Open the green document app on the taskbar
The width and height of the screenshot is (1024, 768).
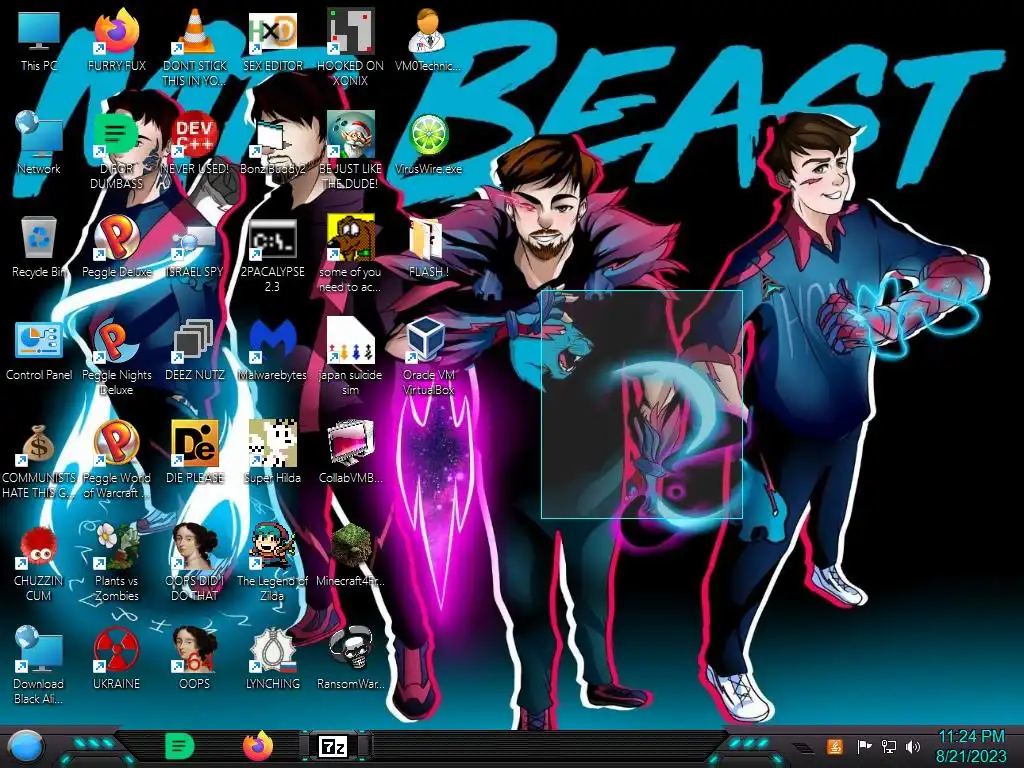click(x=179, y=746)
